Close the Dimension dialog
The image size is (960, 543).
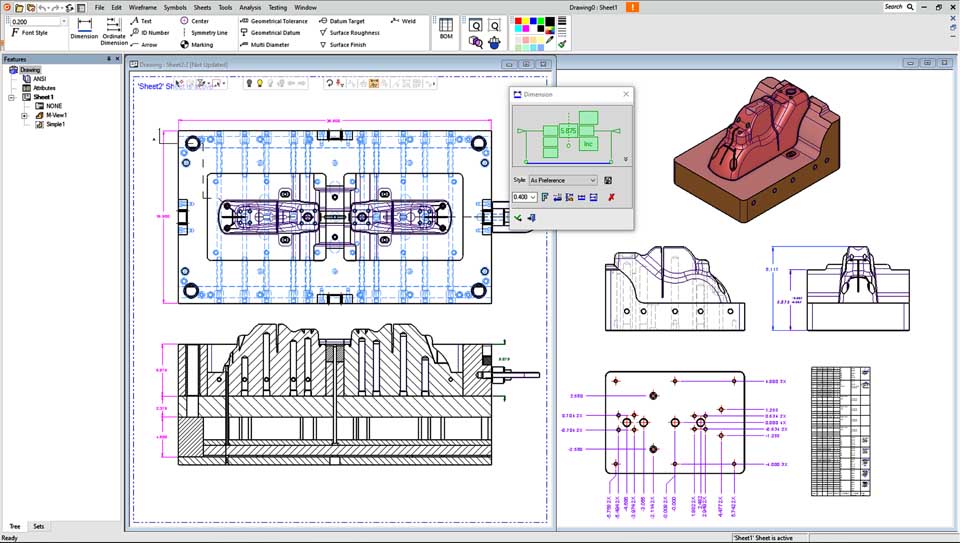(626, 94)
